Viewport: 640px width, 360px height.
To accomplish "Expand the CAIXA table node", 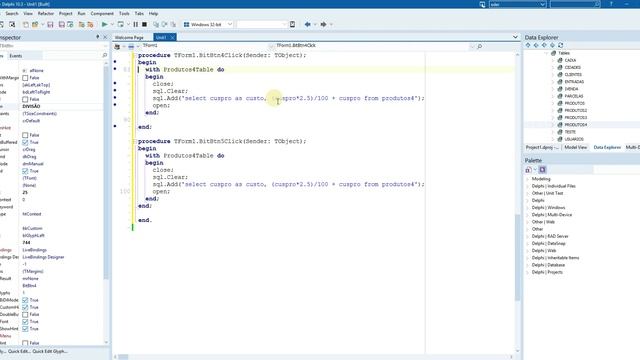I will pos(553,60).
